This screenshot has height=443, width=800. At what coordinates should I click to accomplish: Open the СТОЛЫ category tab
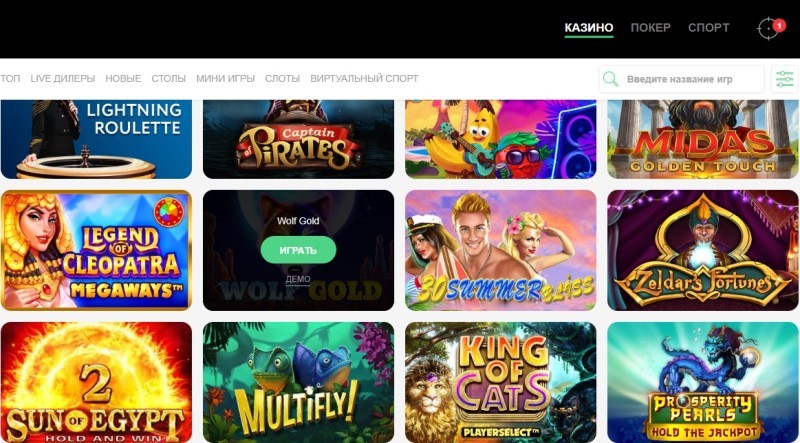pos(168,79)
